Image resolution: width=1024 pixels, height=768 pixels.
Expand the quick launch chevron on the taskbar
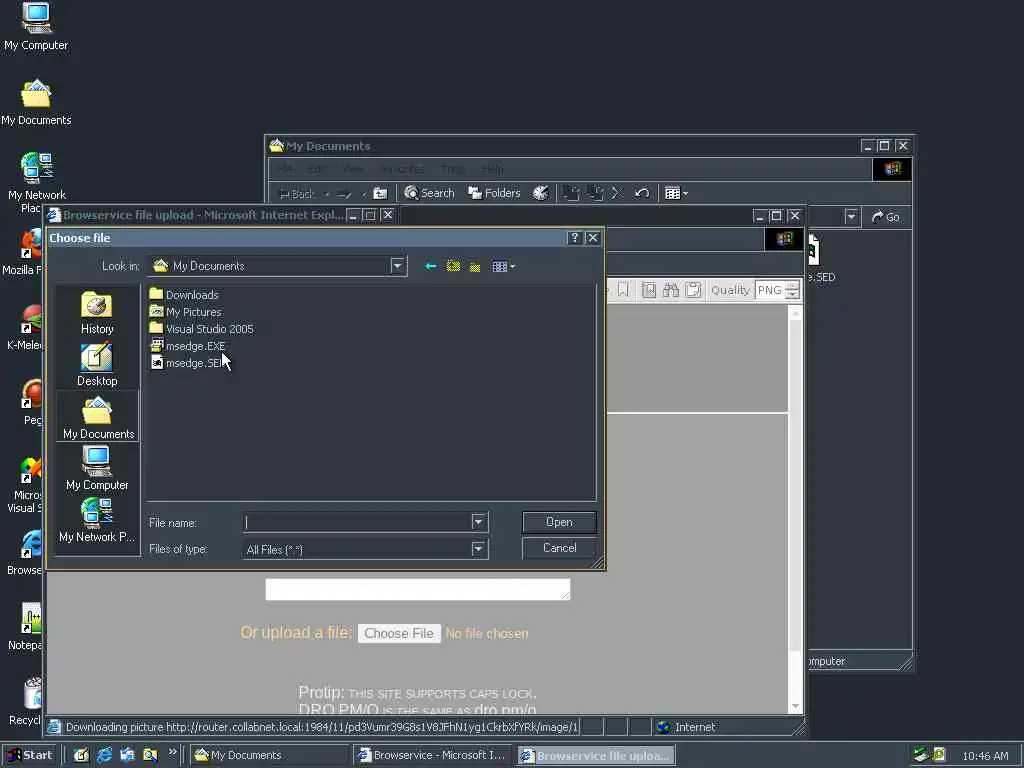point(172,752)
